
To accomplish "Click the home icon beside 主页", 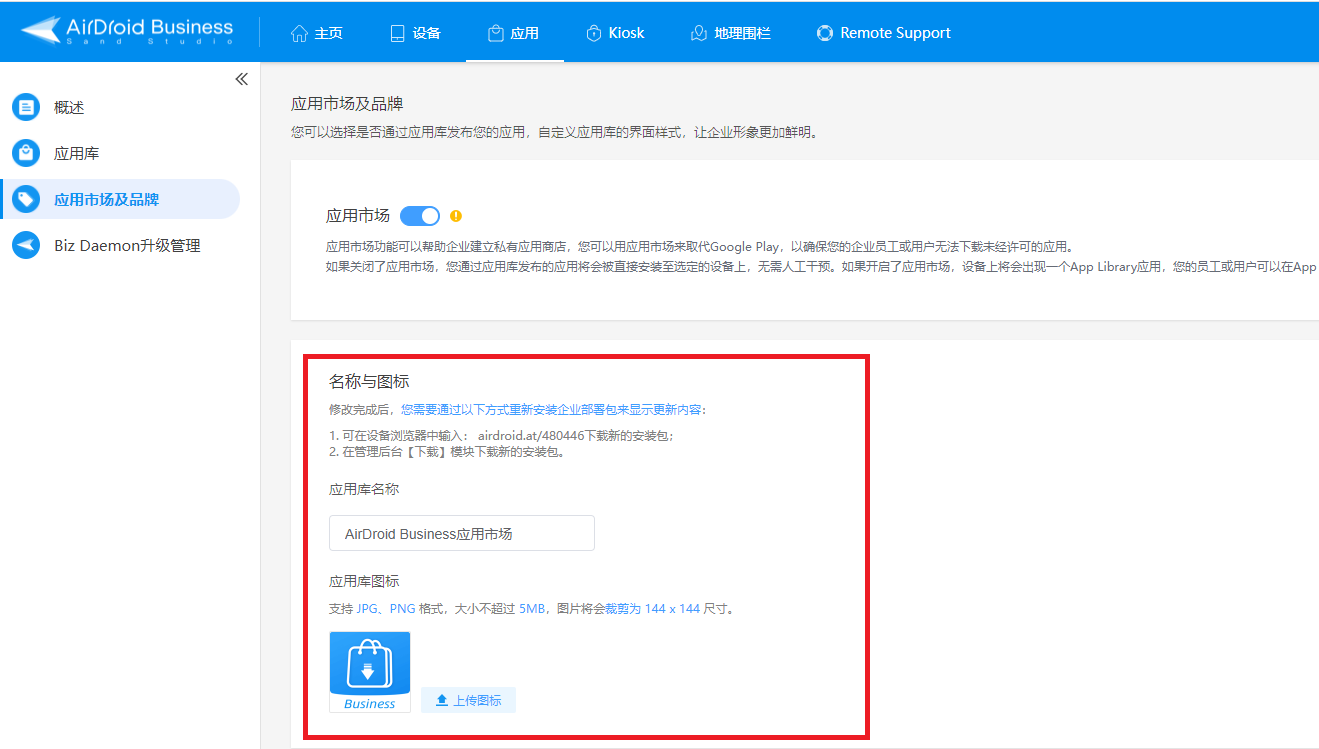I will click(299, 33).
